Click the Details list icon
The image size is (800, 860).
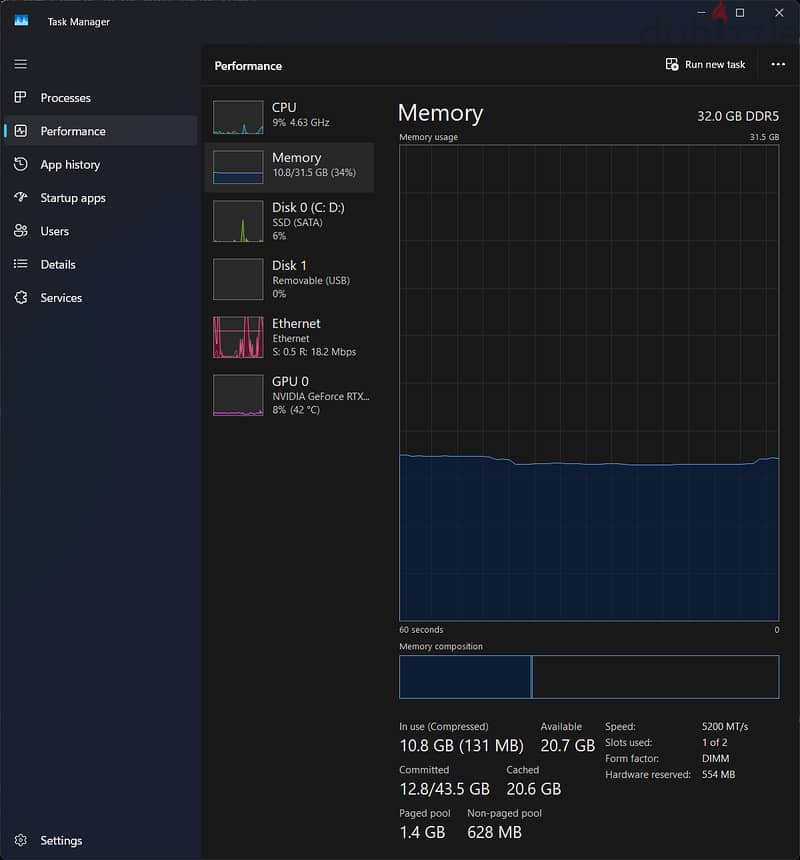pos(21,264)
